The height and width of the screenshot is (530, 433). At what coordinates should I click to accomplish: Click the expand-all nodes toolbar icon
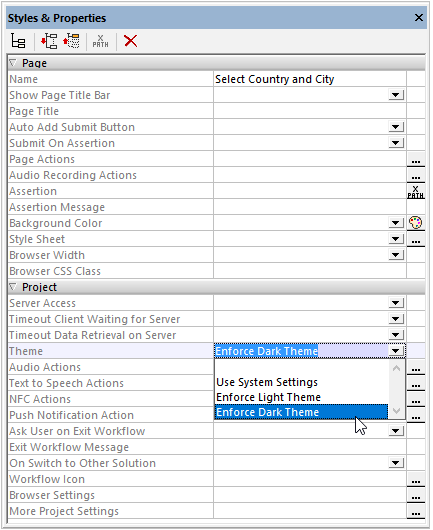(x=49, y=41)
